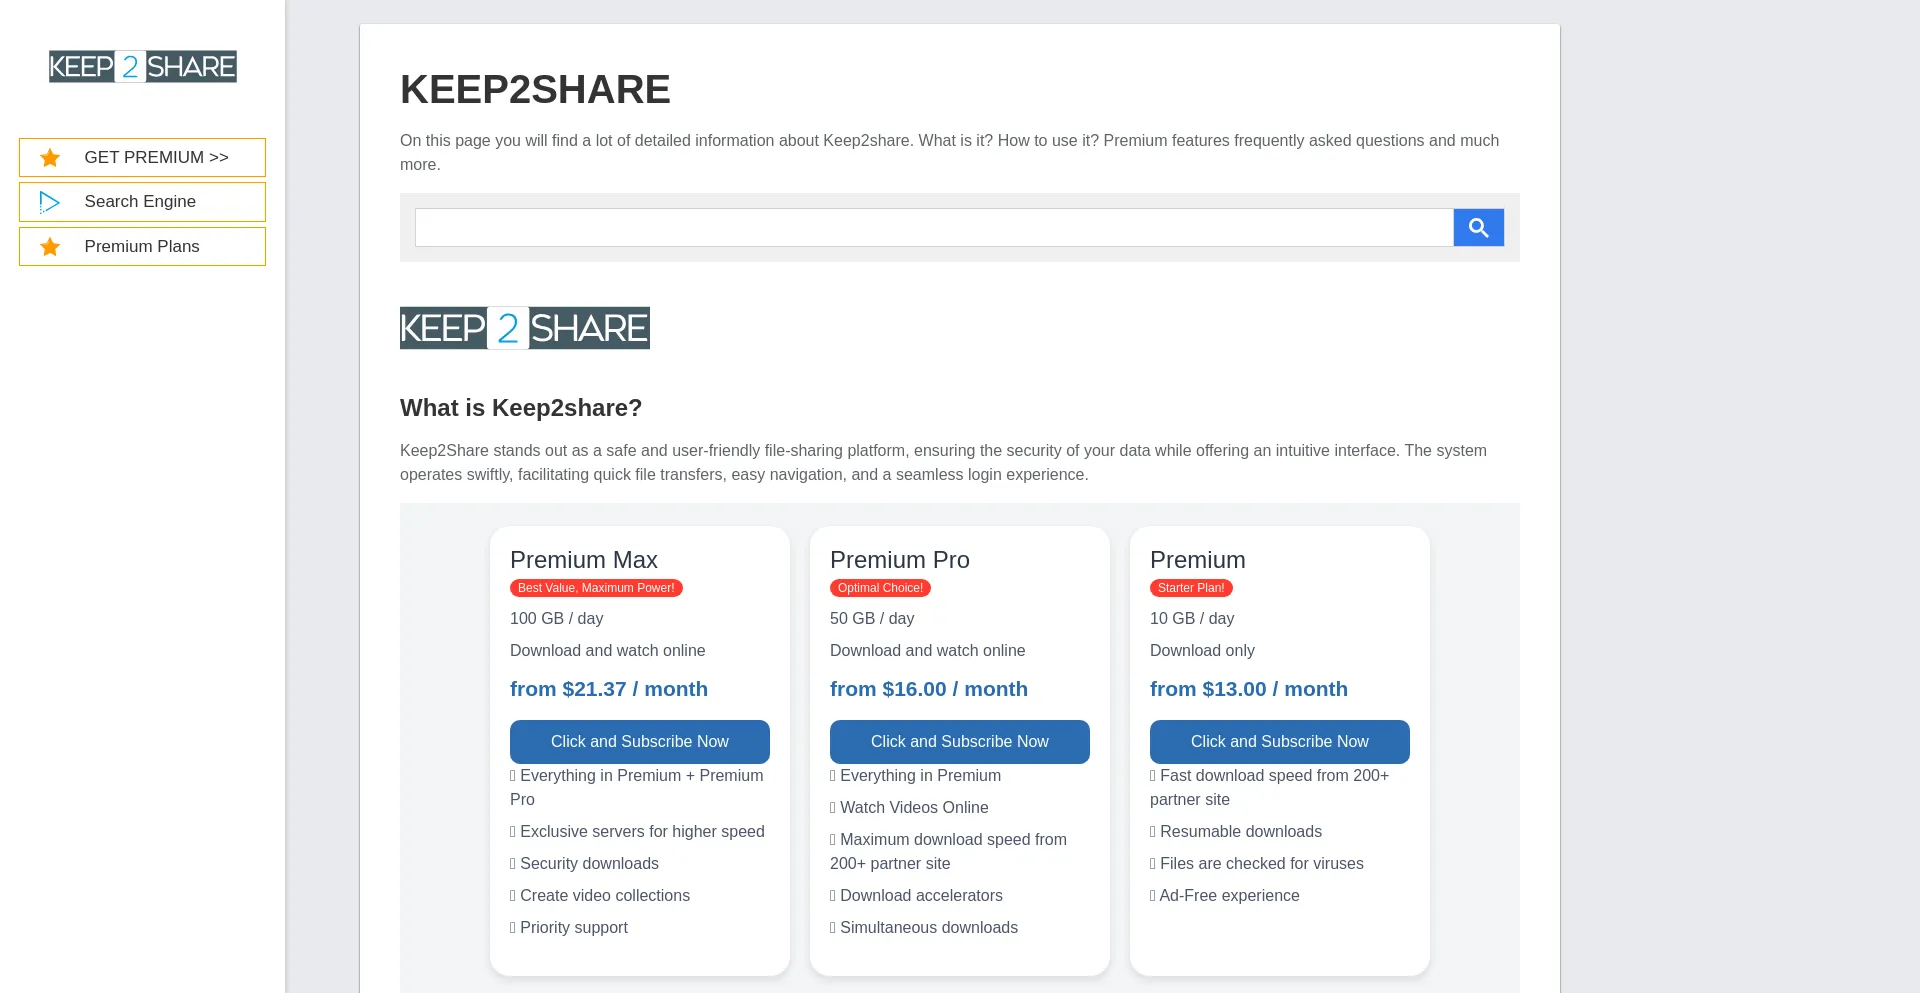1920x993 pixels.
Task: Click the 'from $16.00 / month' price
Action: coord(929,689)
